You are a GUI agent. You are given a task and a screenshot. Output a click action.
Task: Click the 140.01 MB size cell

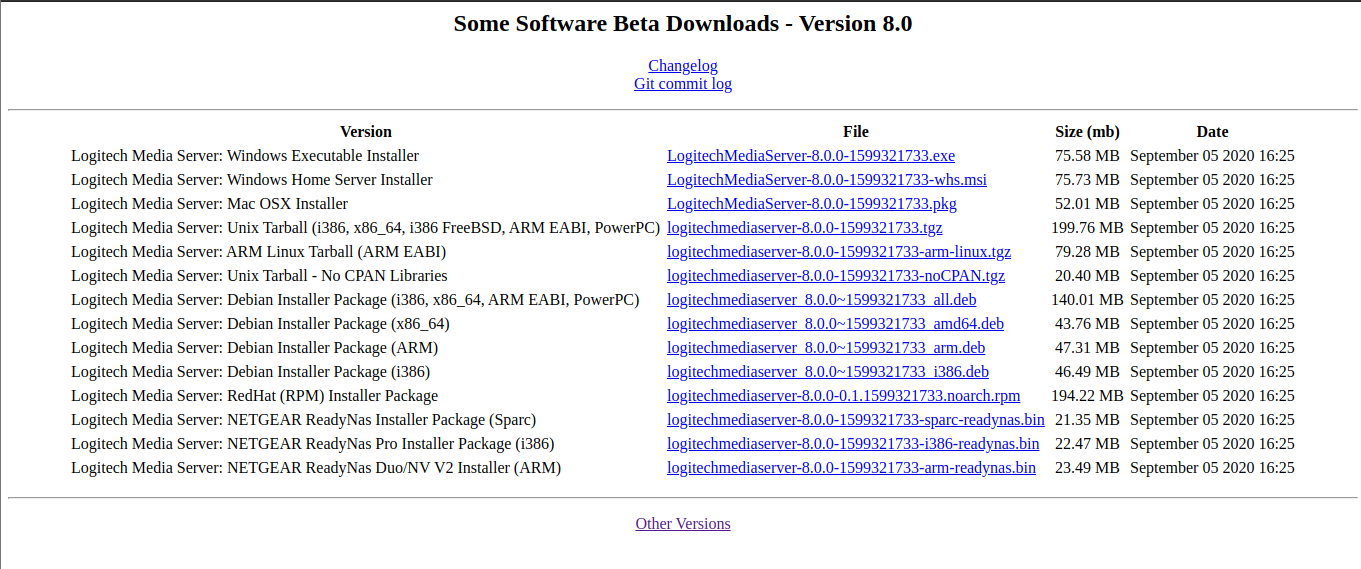point(1087,300)
